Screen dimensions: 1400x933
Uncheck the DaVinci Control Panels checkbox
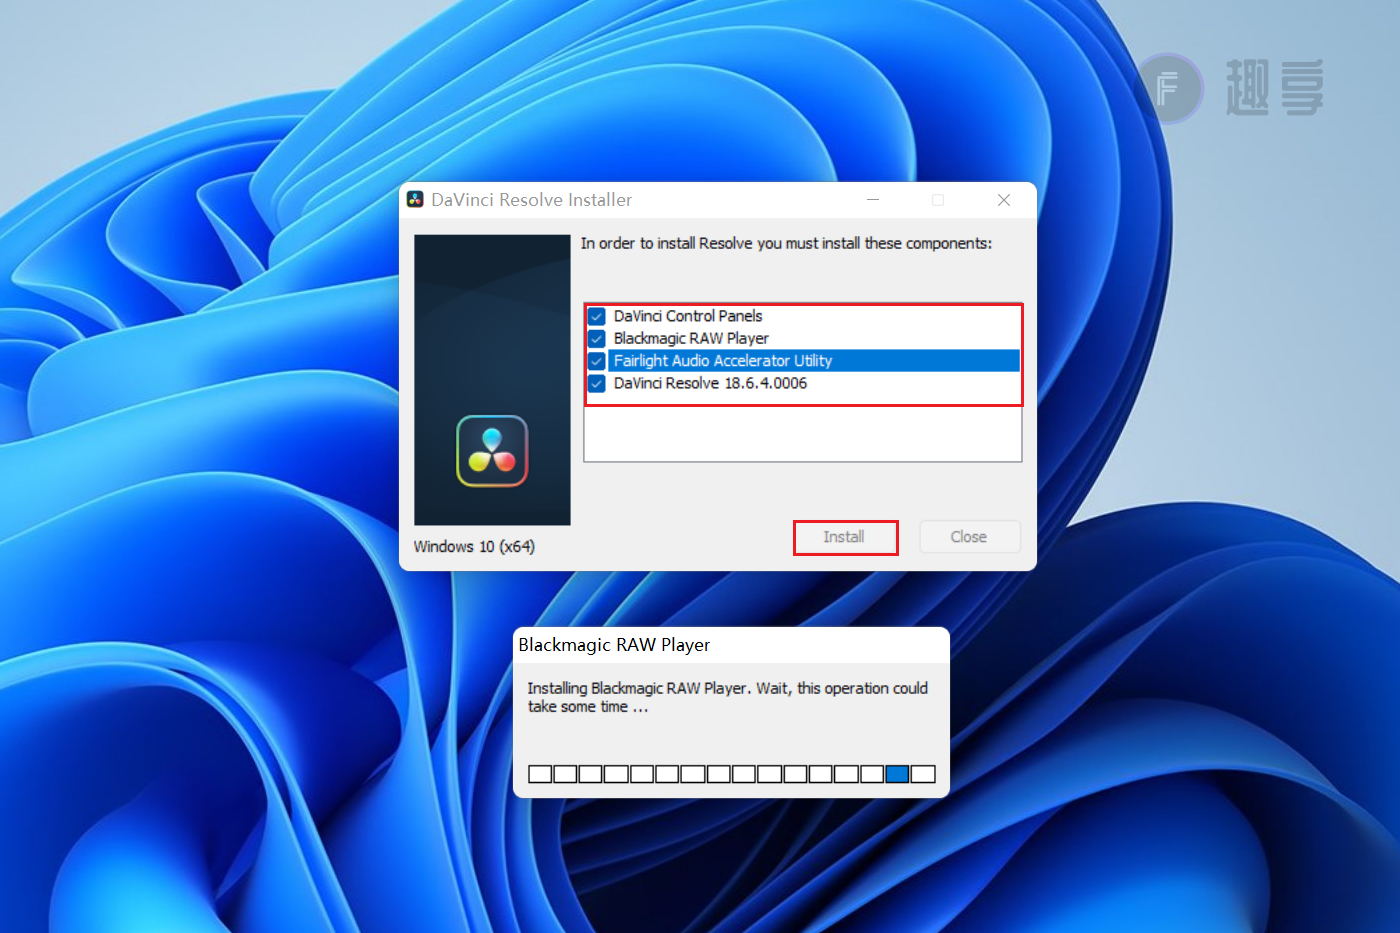pos(597,316)
